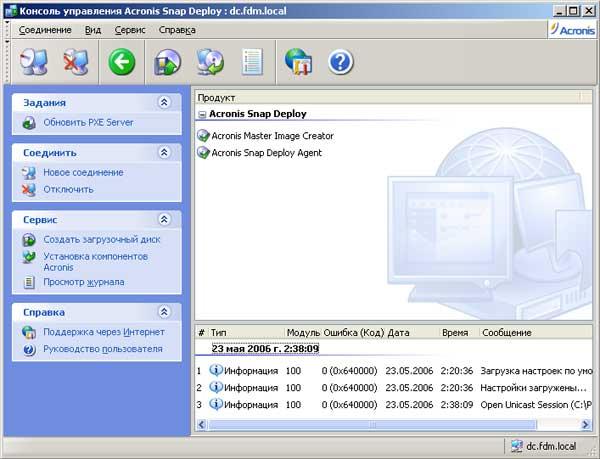Open the Вид menu

click(x=93, y=30)
